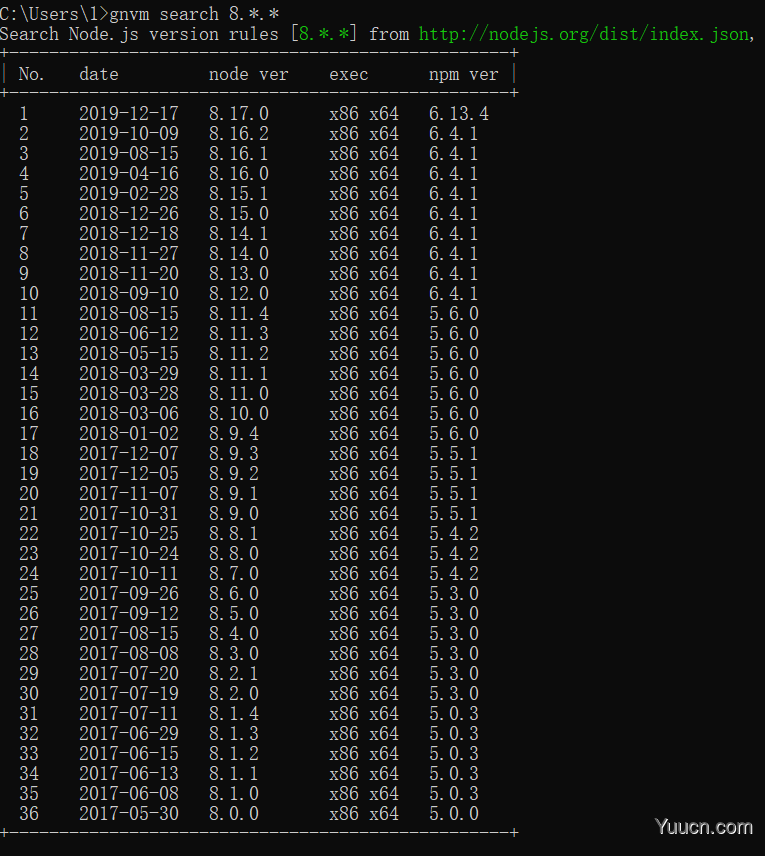Select node version 8.1.0
The height and width of the screenshot is (856, 765).
[x=234, y=794]
